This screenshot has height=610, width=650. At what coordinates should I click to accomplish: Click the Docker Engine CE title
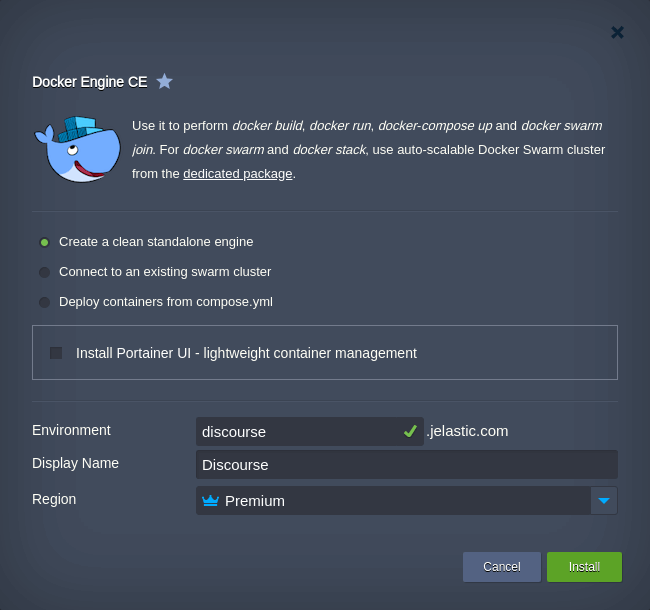[x=90, y=82]
